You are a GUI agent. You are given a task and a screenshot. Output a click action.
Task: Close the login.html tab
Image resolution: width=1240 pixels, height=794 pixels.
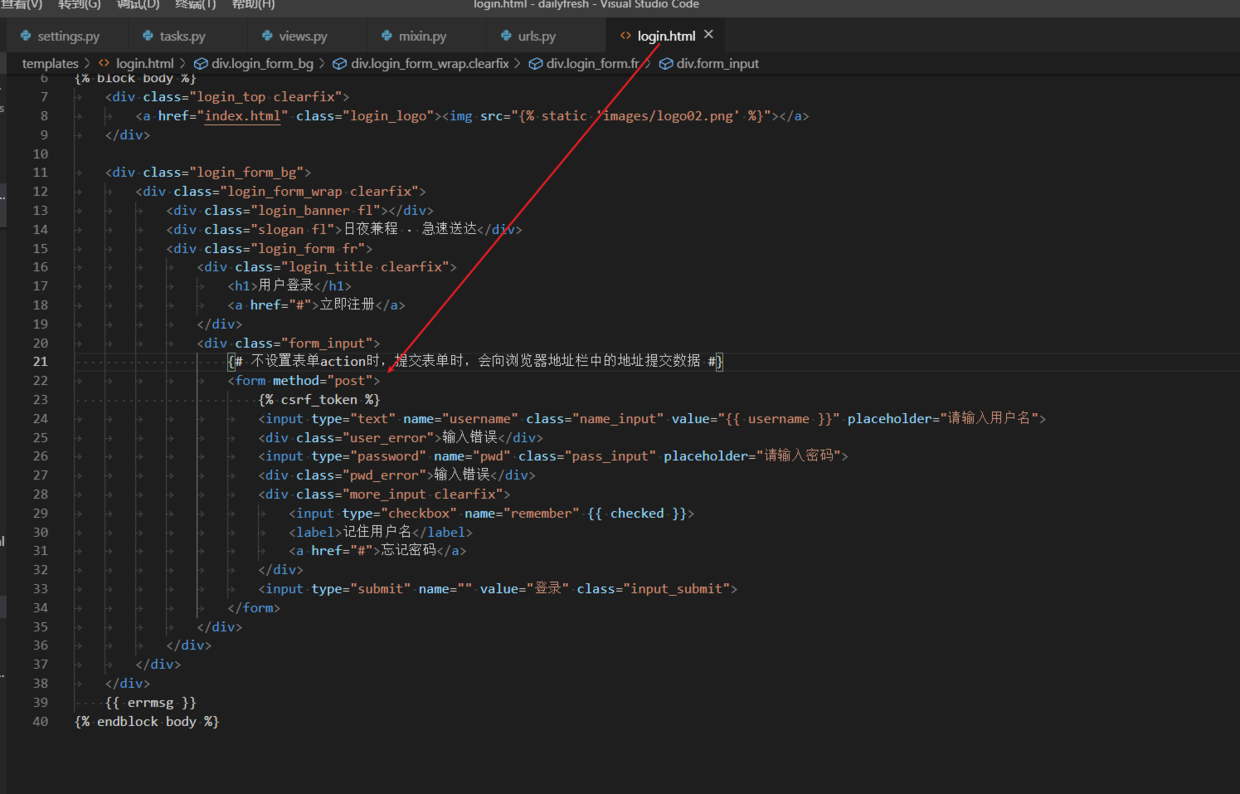click(x=709, y=35)
